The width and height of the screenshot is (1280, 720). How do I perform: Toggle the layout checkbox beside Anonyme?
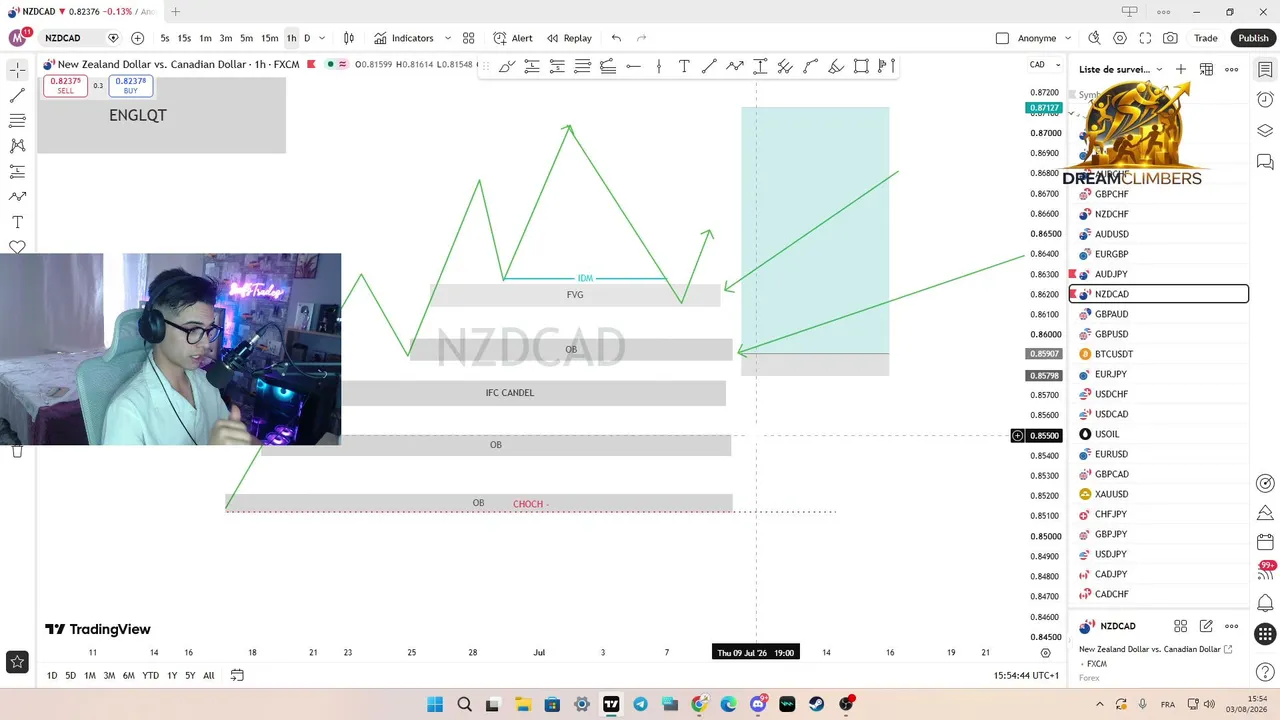(1002, 38)
